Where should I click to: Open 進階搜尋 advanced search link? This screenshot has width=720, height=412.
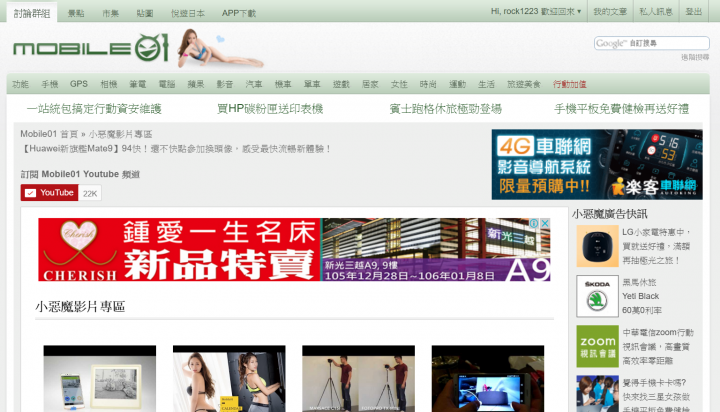[x=695, y=57]
